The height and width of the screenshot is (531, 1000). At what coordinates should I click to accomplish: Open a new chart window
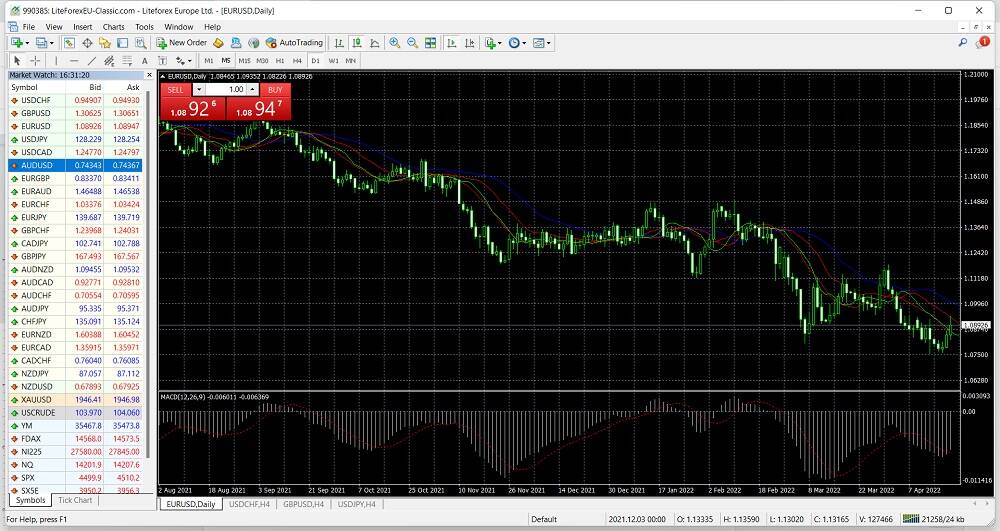pyautogui.click(x=16, y=43)
